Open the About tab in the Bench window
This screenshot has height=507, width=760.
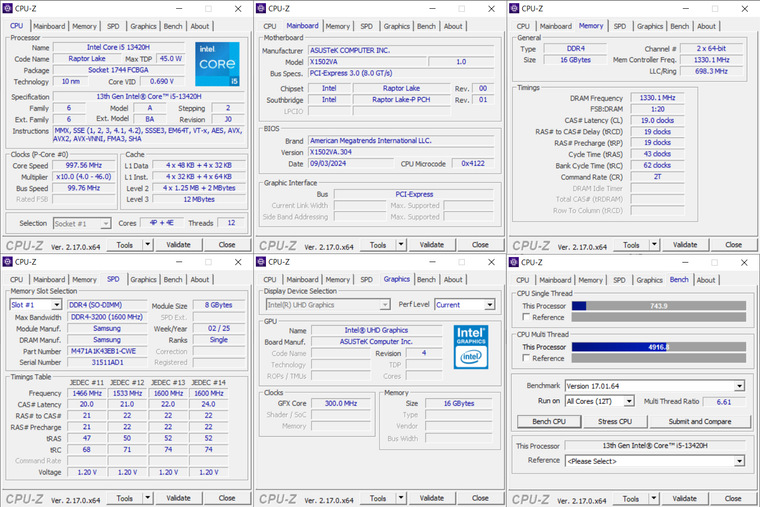706,280
